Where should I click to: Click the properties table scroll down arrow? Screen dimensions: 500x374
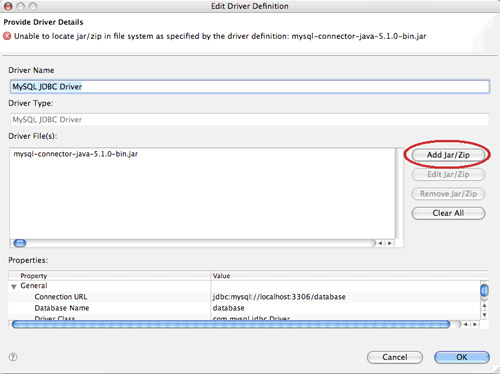pos(484,314)
